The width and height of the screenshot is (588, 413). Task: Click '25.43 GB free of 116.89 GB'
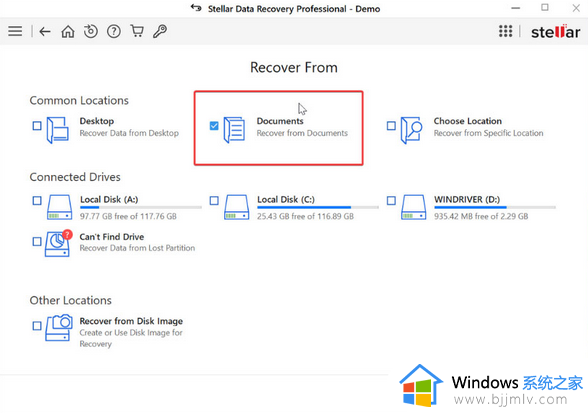coord(305,216)
